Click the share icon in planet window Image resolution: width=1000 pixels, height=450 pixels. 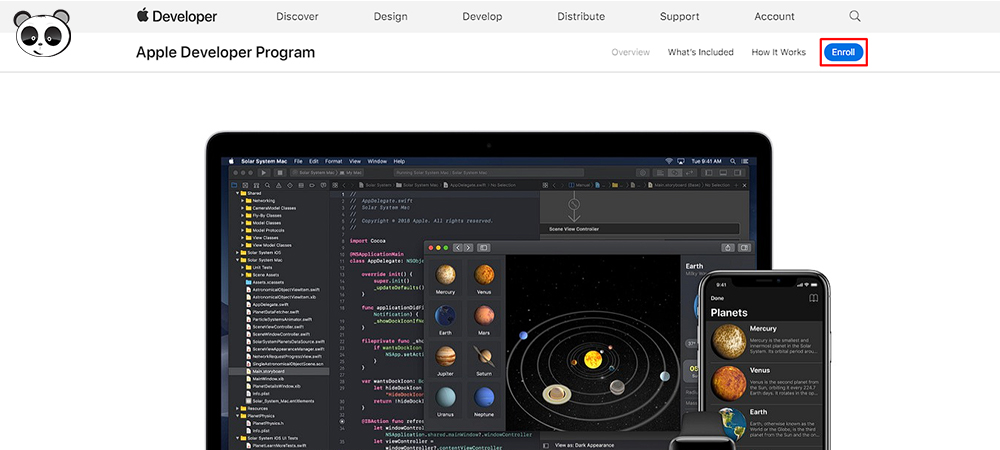tap(728, 247)
